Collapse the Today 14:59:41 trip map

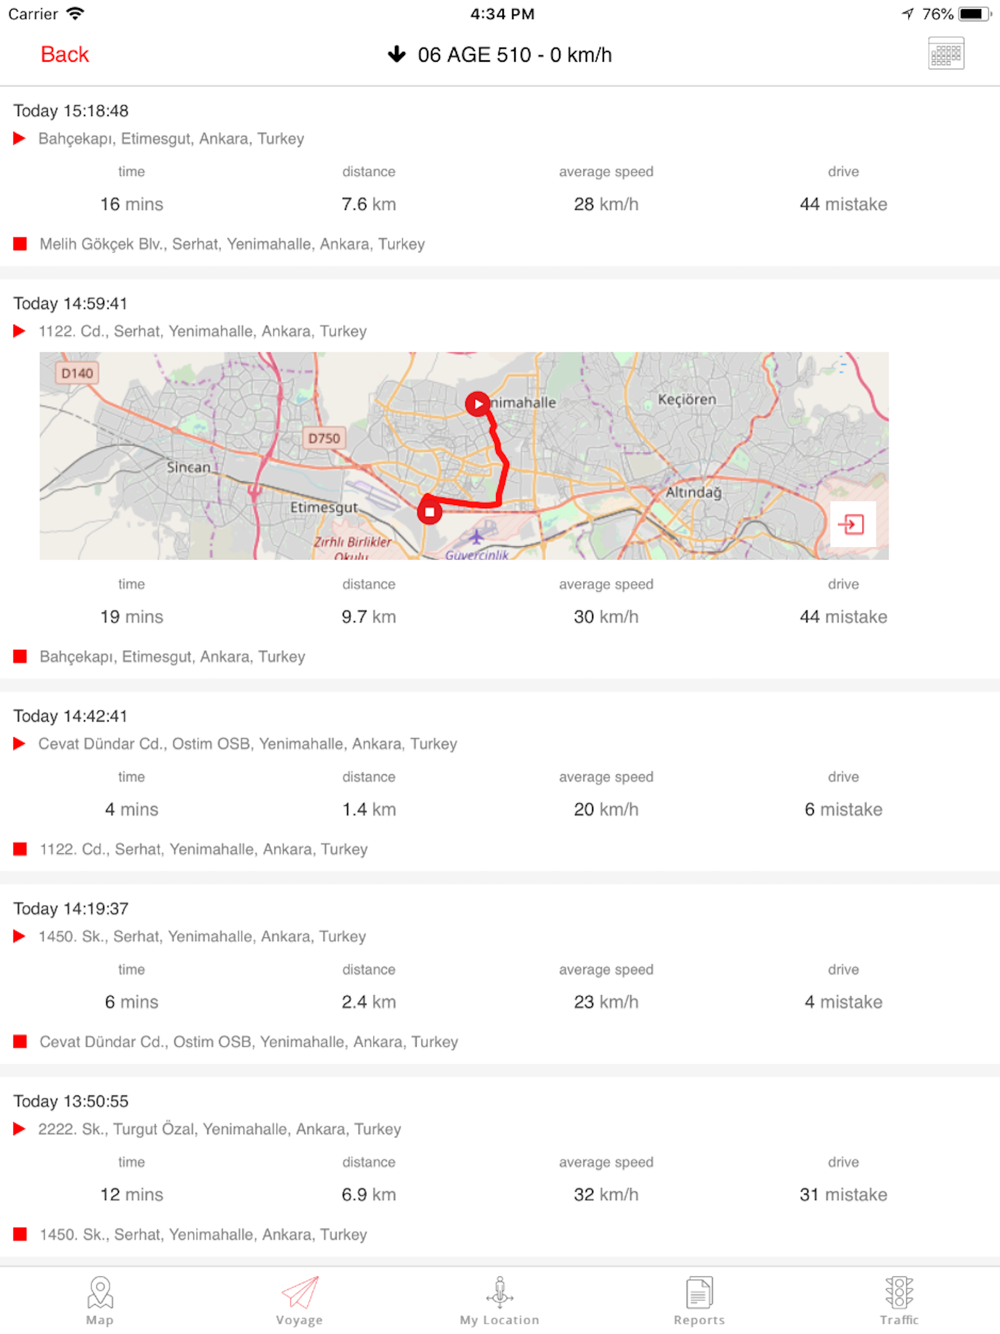coord(70,303)
